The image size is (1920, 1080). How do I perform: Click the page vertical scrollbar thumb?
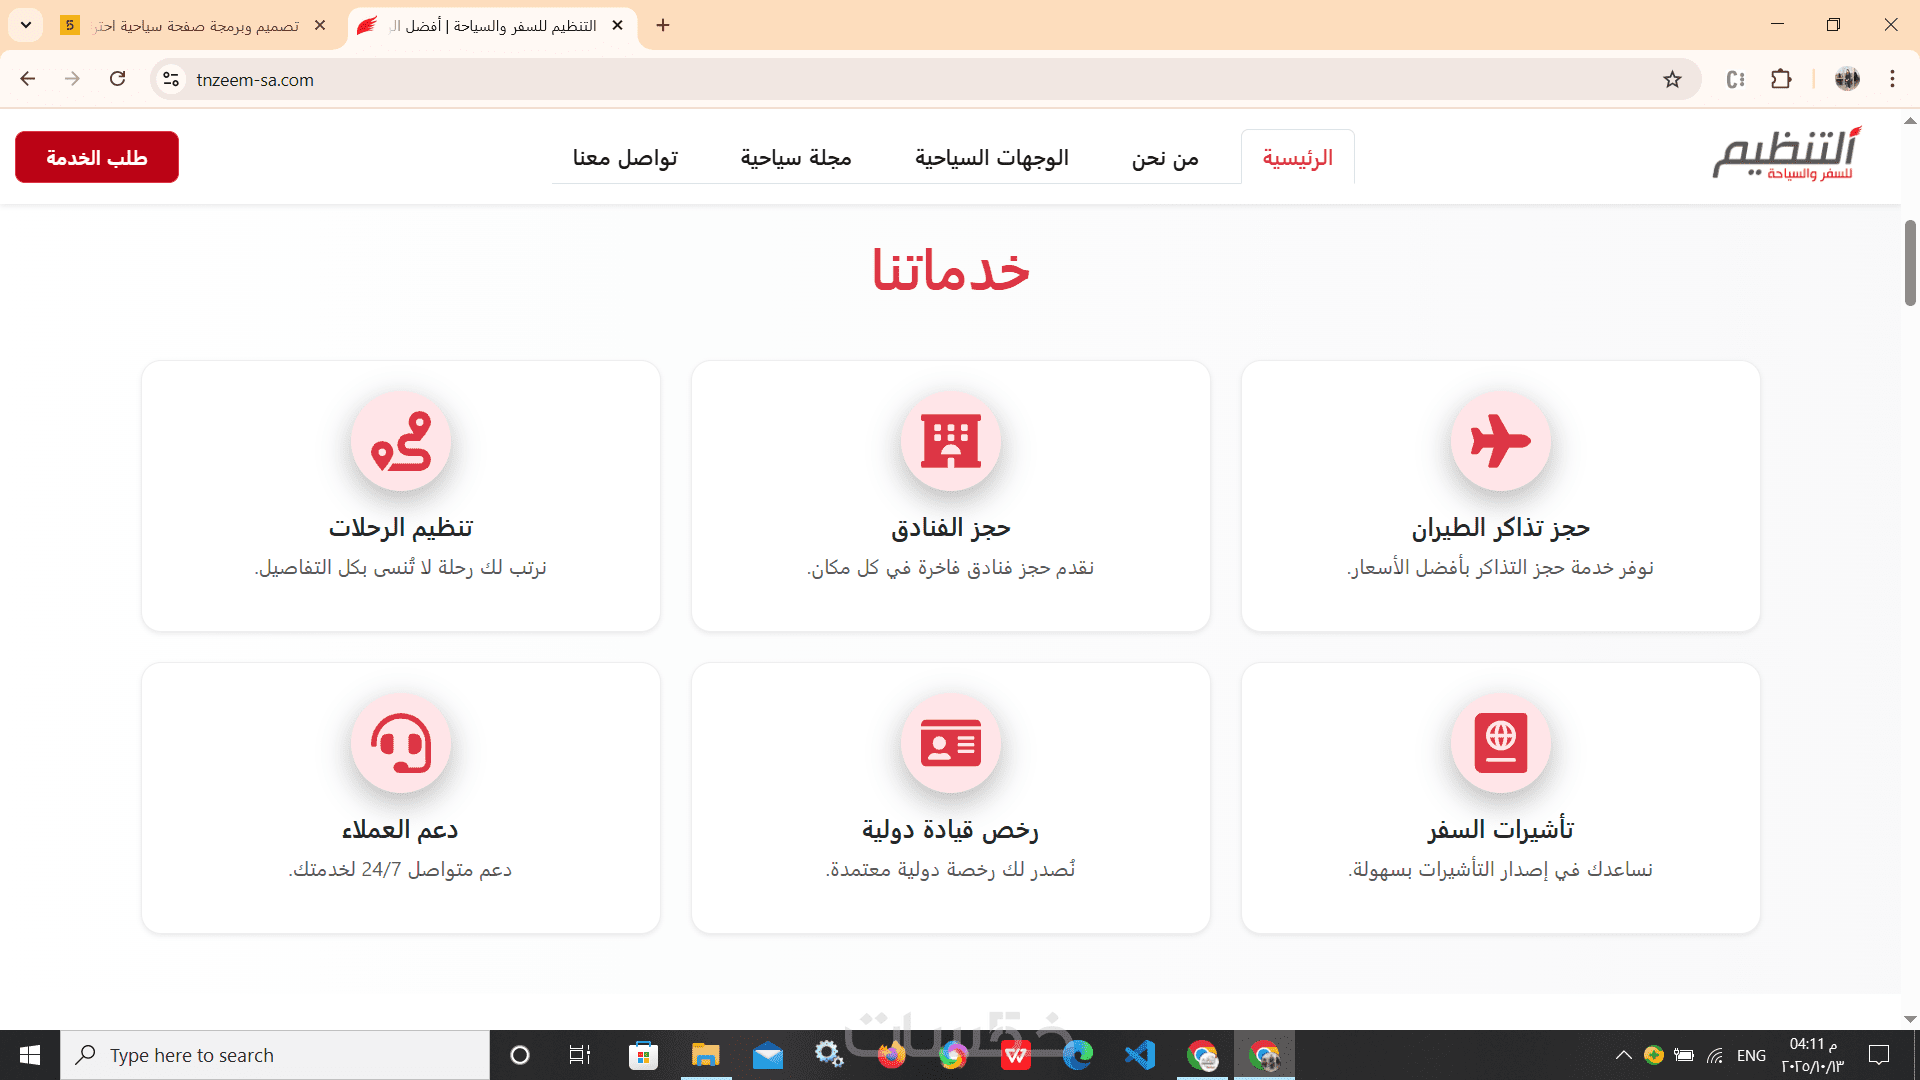[1910, 262]
